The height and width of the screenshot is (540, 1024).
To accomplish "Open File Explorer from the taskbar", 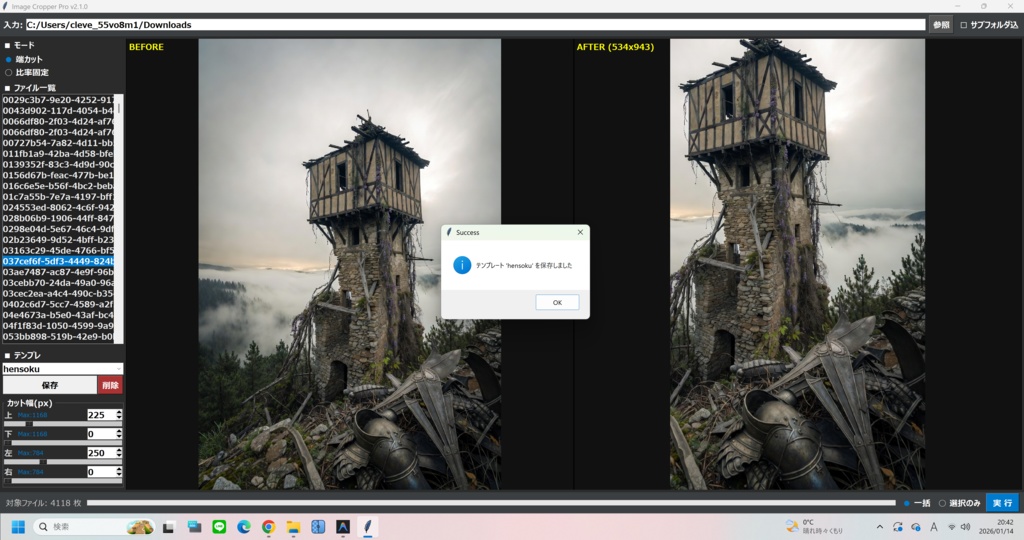I will click(293, 527).
